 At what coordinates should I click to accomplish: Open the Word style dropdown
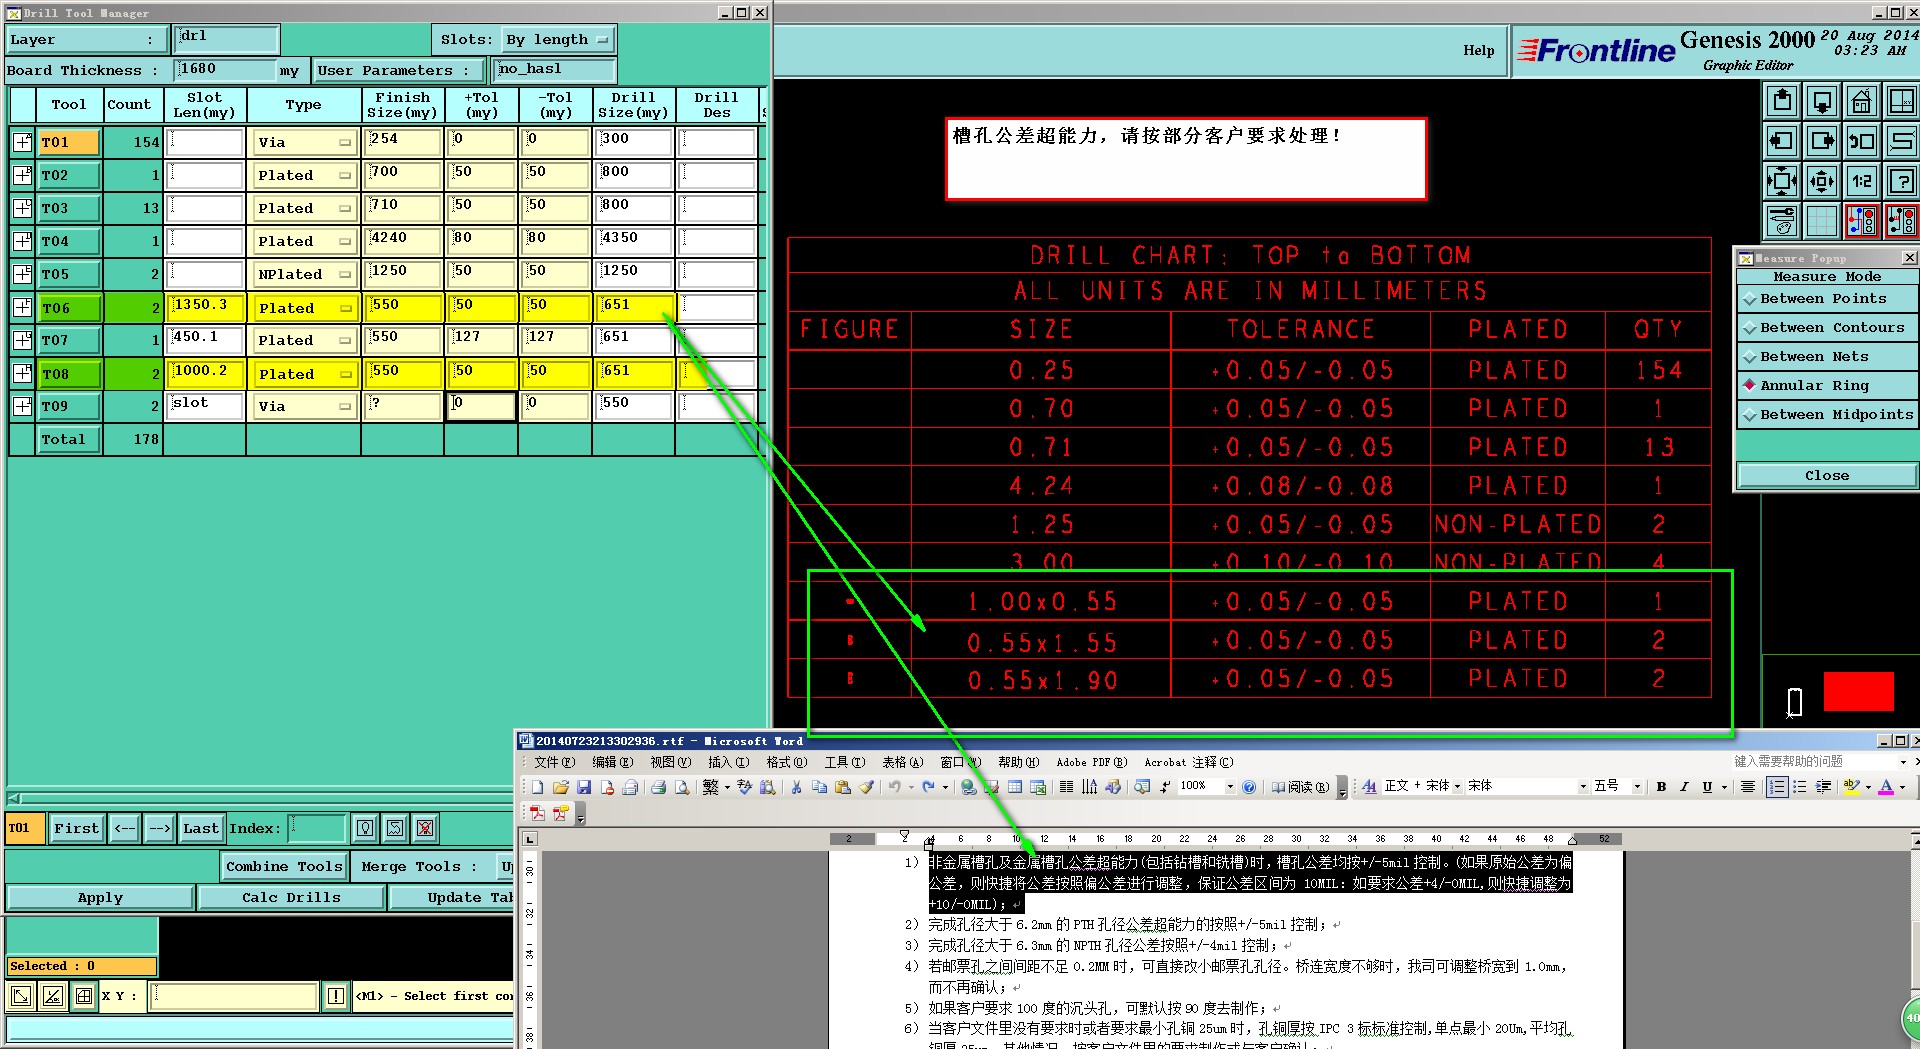[1457, 787]
